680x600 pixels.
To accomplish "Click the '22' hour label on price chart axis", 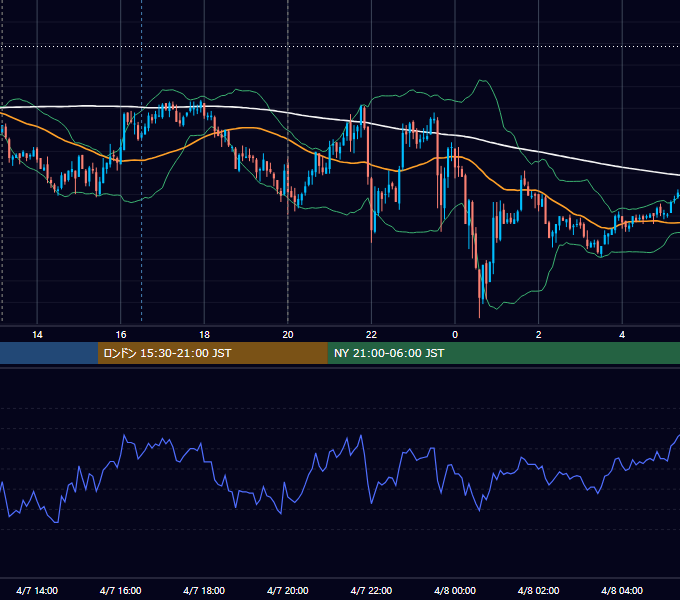I will pyautogui.click(x=371, y=335).
